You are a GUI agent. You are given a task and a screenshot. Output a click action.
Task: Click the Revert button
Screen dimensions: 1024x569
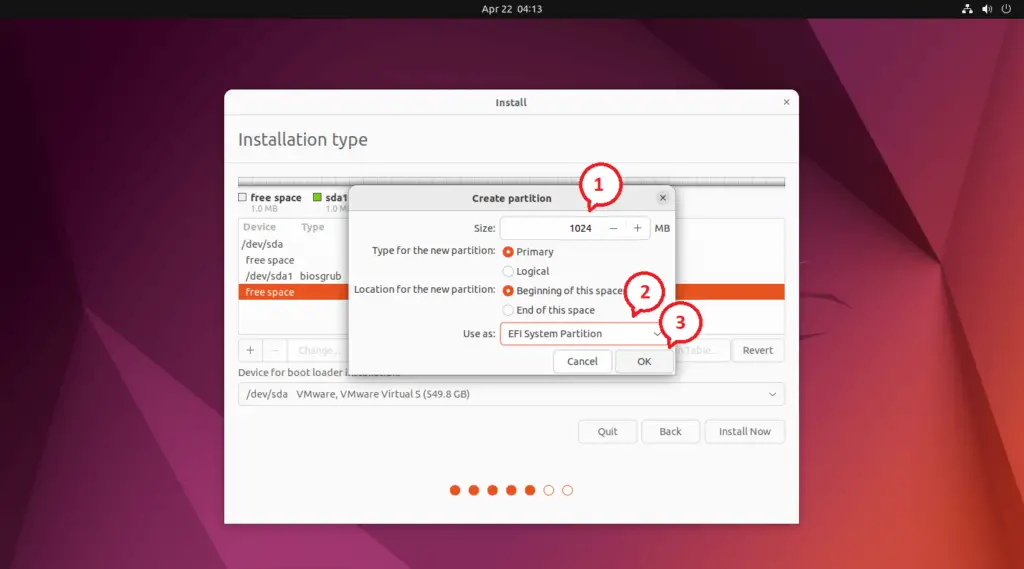(x=758, y=350)
